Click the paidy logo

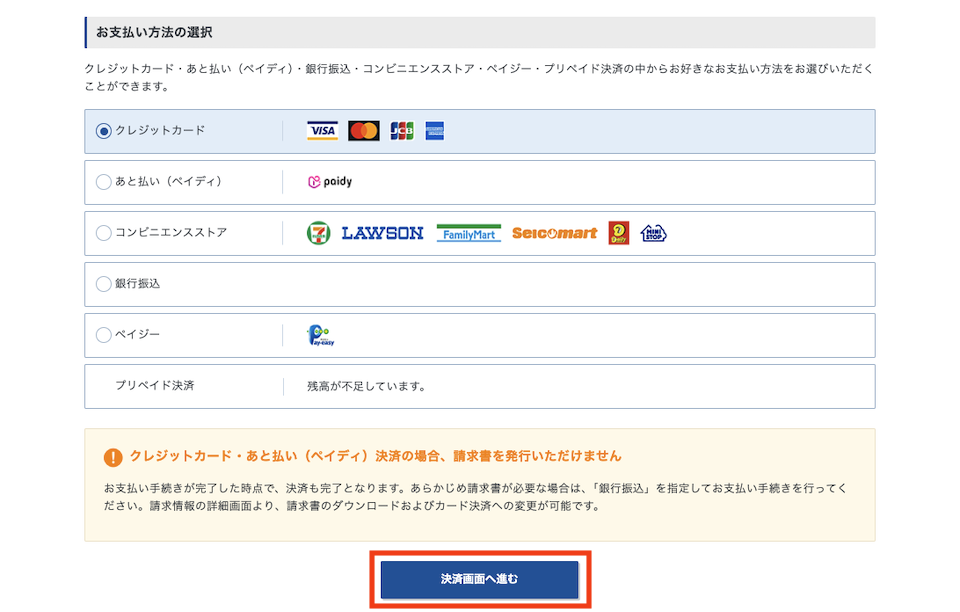pyautogui.click(x=330, y=182)
